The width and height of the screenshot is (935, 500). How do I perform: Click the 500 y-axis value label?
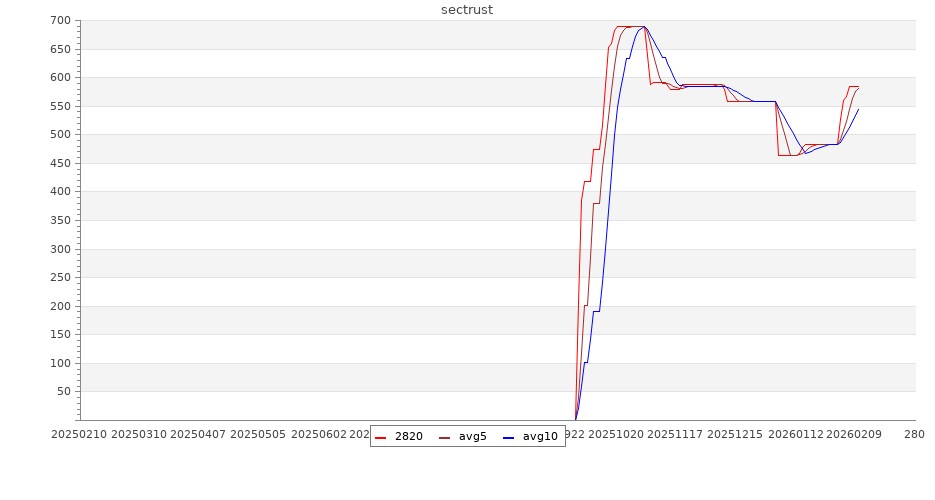tap(59, 135)
